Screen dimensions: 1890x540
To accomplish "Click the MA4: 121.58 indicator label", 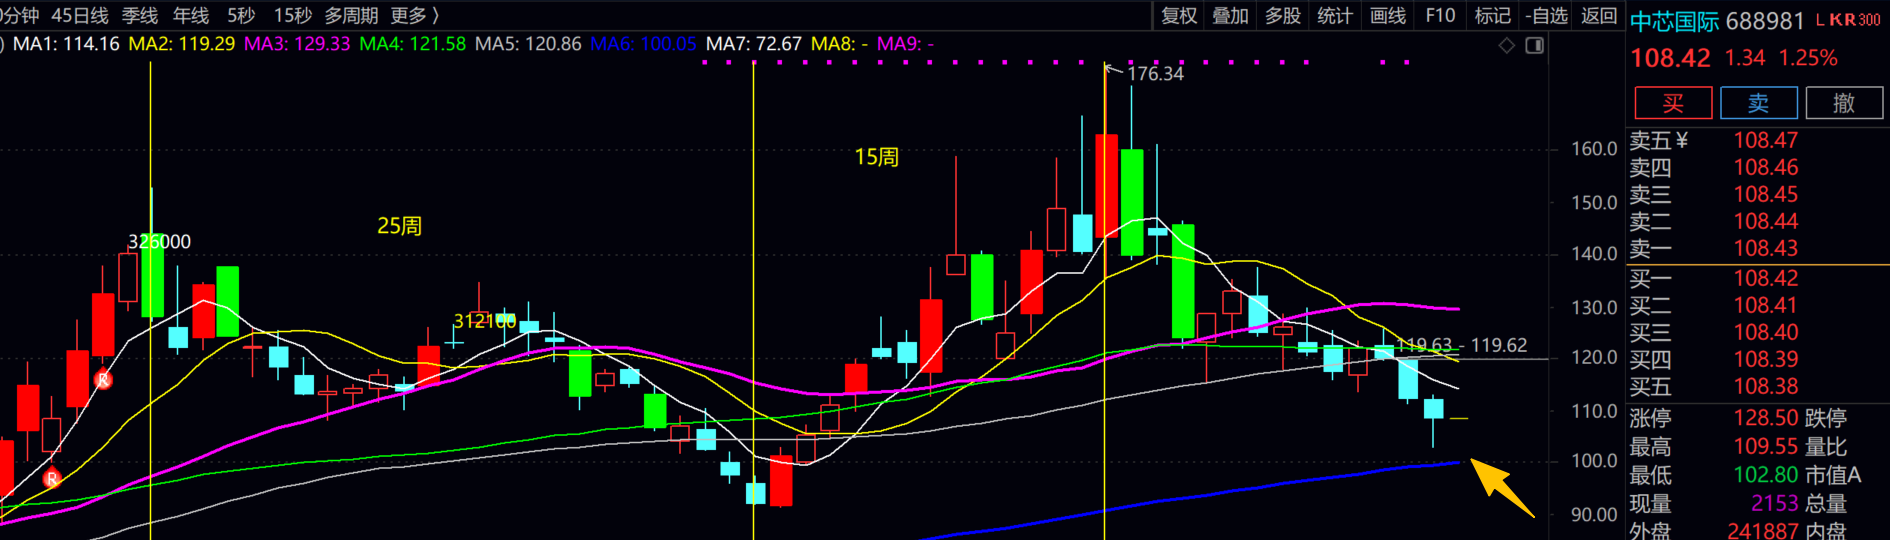I will pos(413,44).
